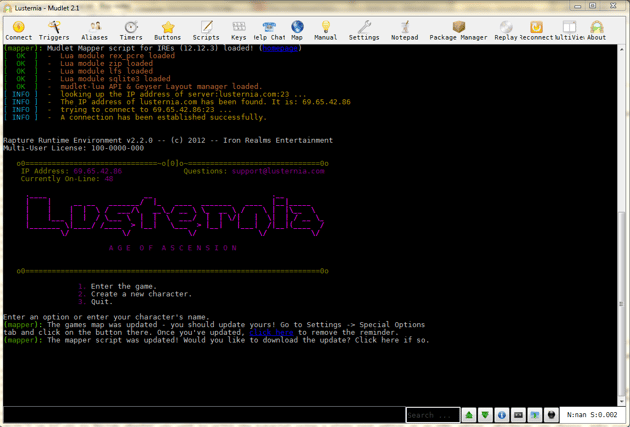The image size is (630, 427).
Task: Click the blue info icon in status bar
Action: tap(502, 415)
